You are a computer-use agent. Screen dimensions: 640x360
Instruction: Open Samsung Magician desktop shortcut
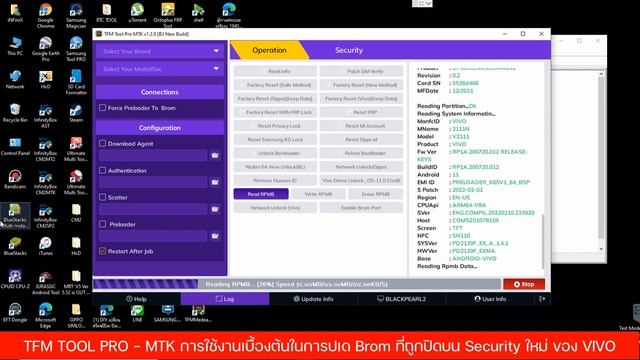click(76, 16)
